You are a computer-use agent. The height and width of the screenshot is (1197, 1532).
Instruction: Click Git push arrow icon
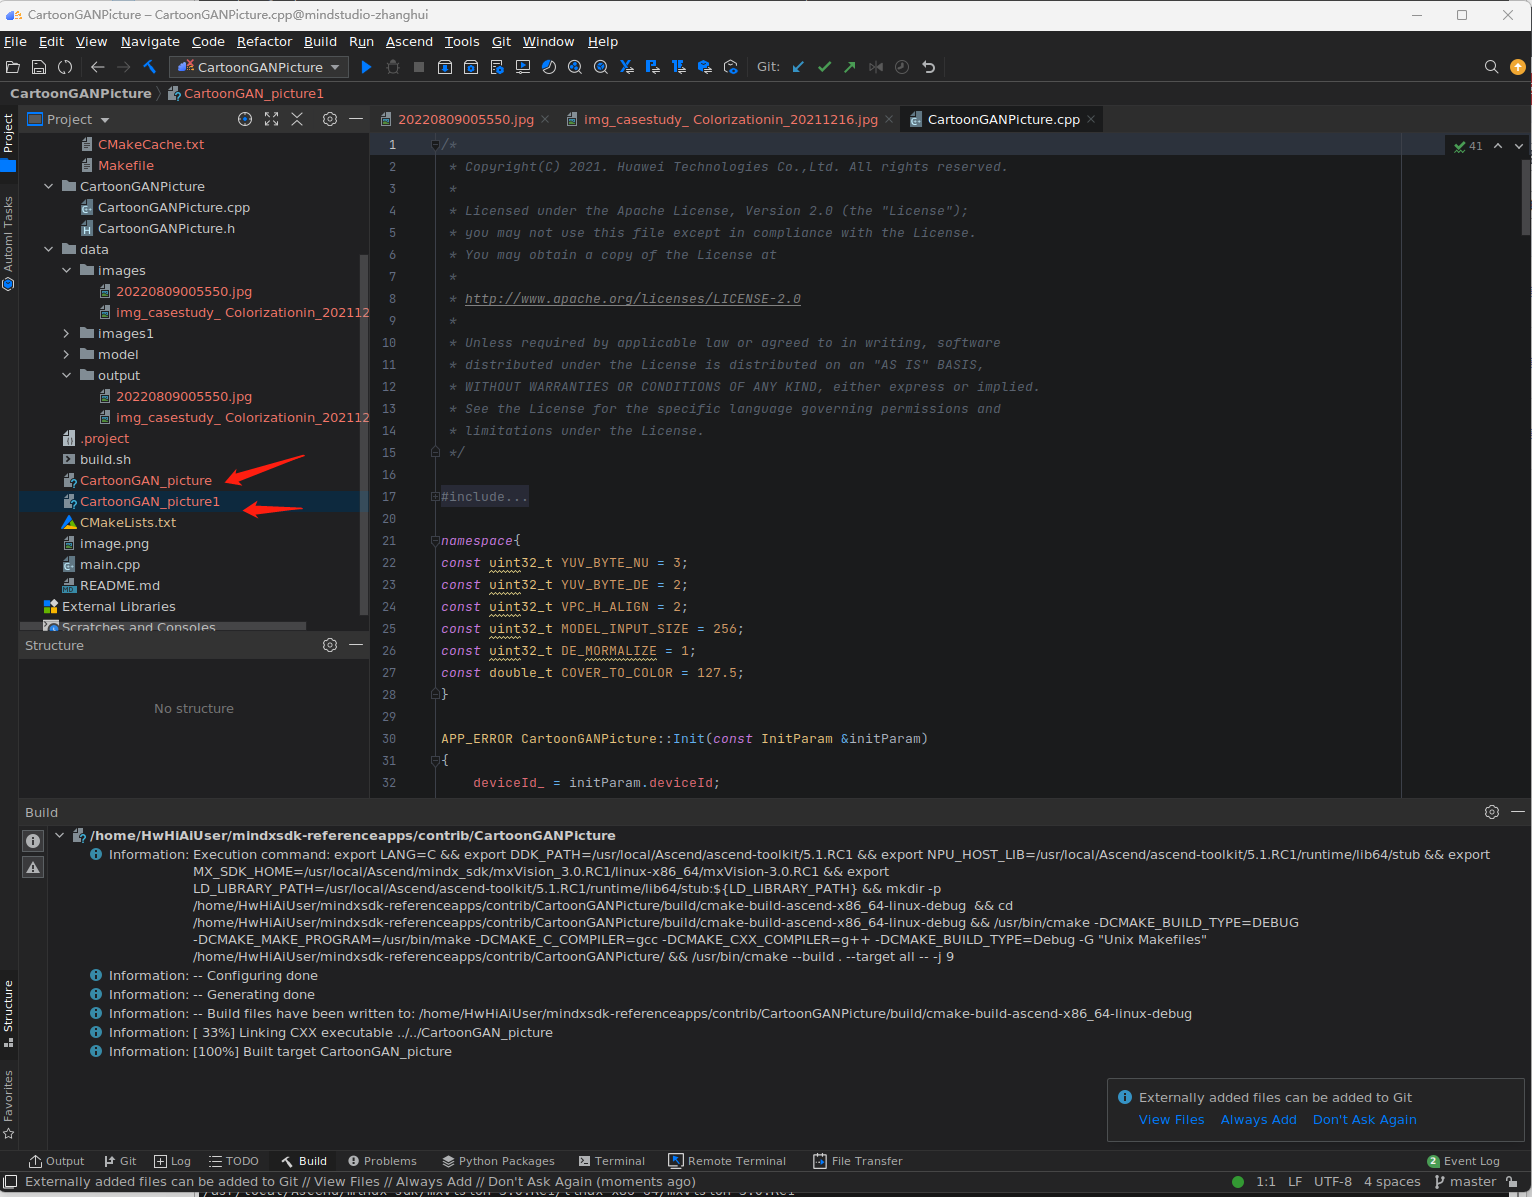point(850,67)
